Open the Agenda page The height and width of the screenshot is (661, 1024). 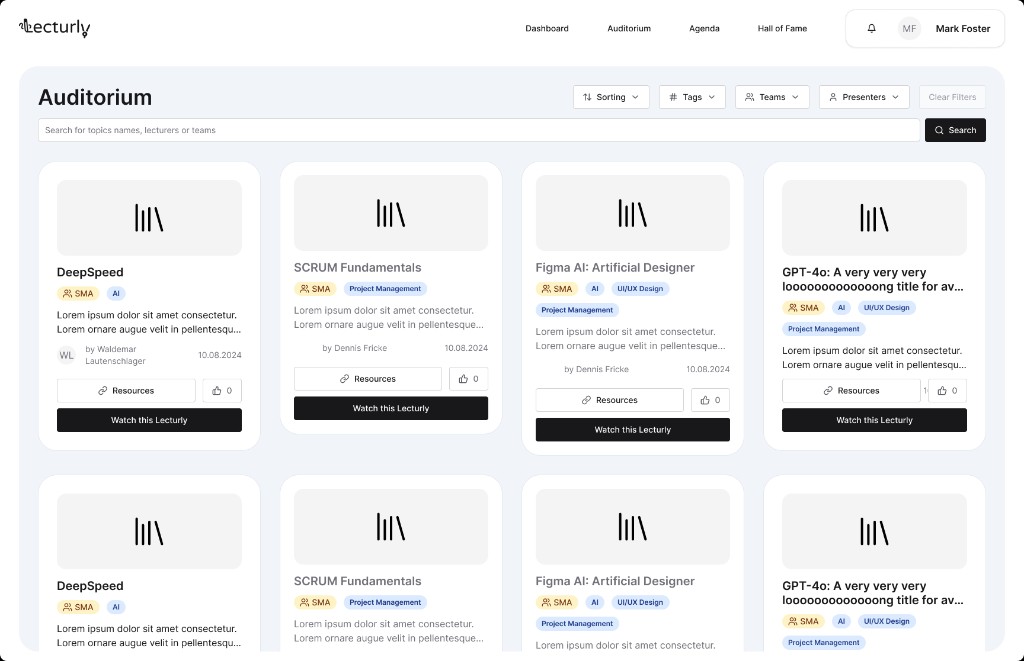(x=704, y=29)
